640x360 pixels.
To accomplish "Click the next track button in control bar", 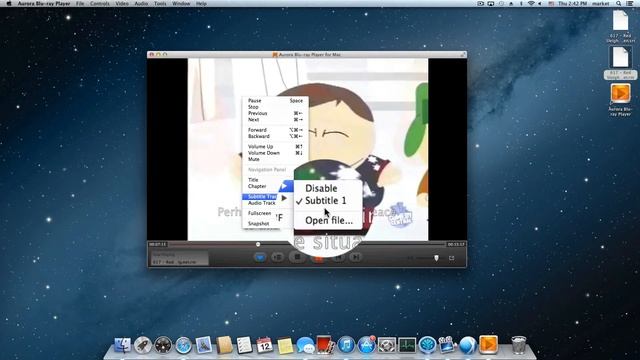I will pyautogui.click(x=356, y=257).
